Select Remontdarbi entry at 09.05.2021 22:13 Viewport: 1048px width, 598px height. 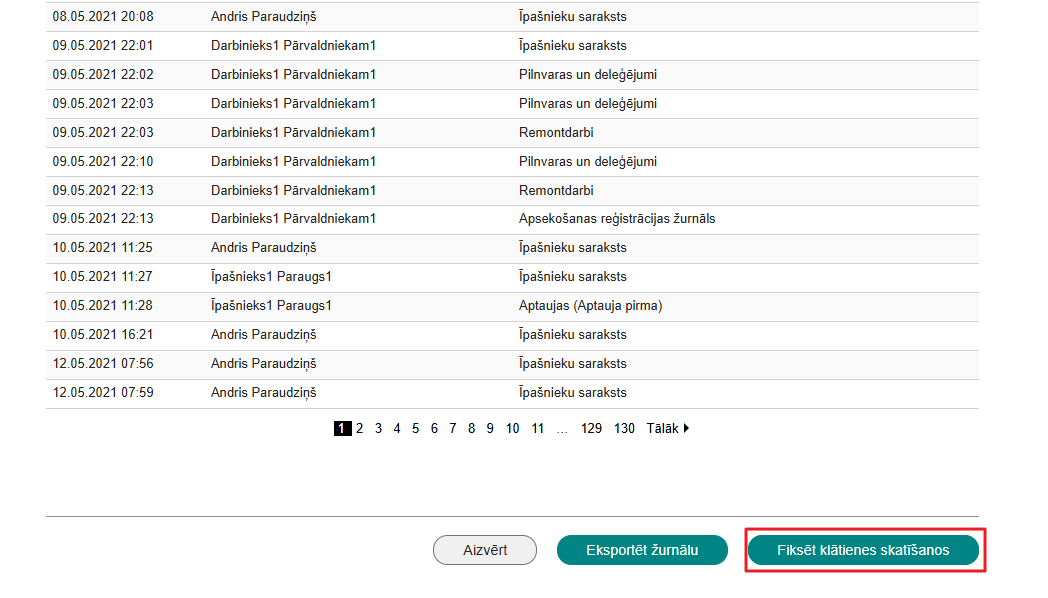[x=512, y=190]
